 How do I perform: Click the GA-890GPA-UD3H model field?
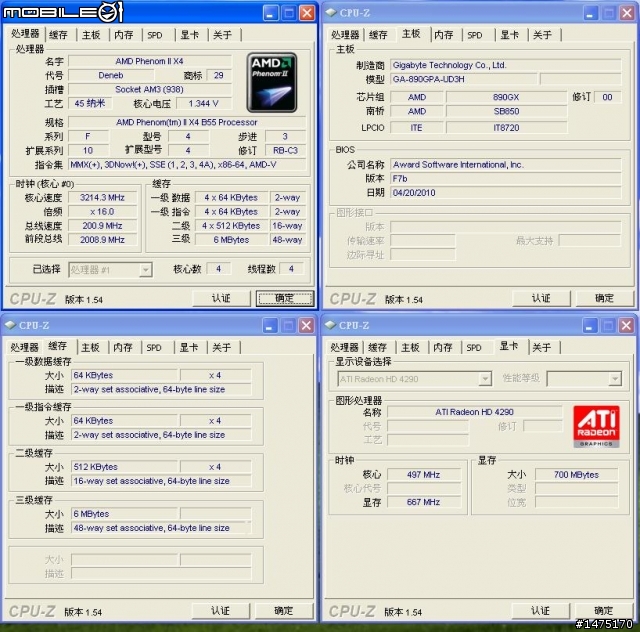[x=464, y=79]
